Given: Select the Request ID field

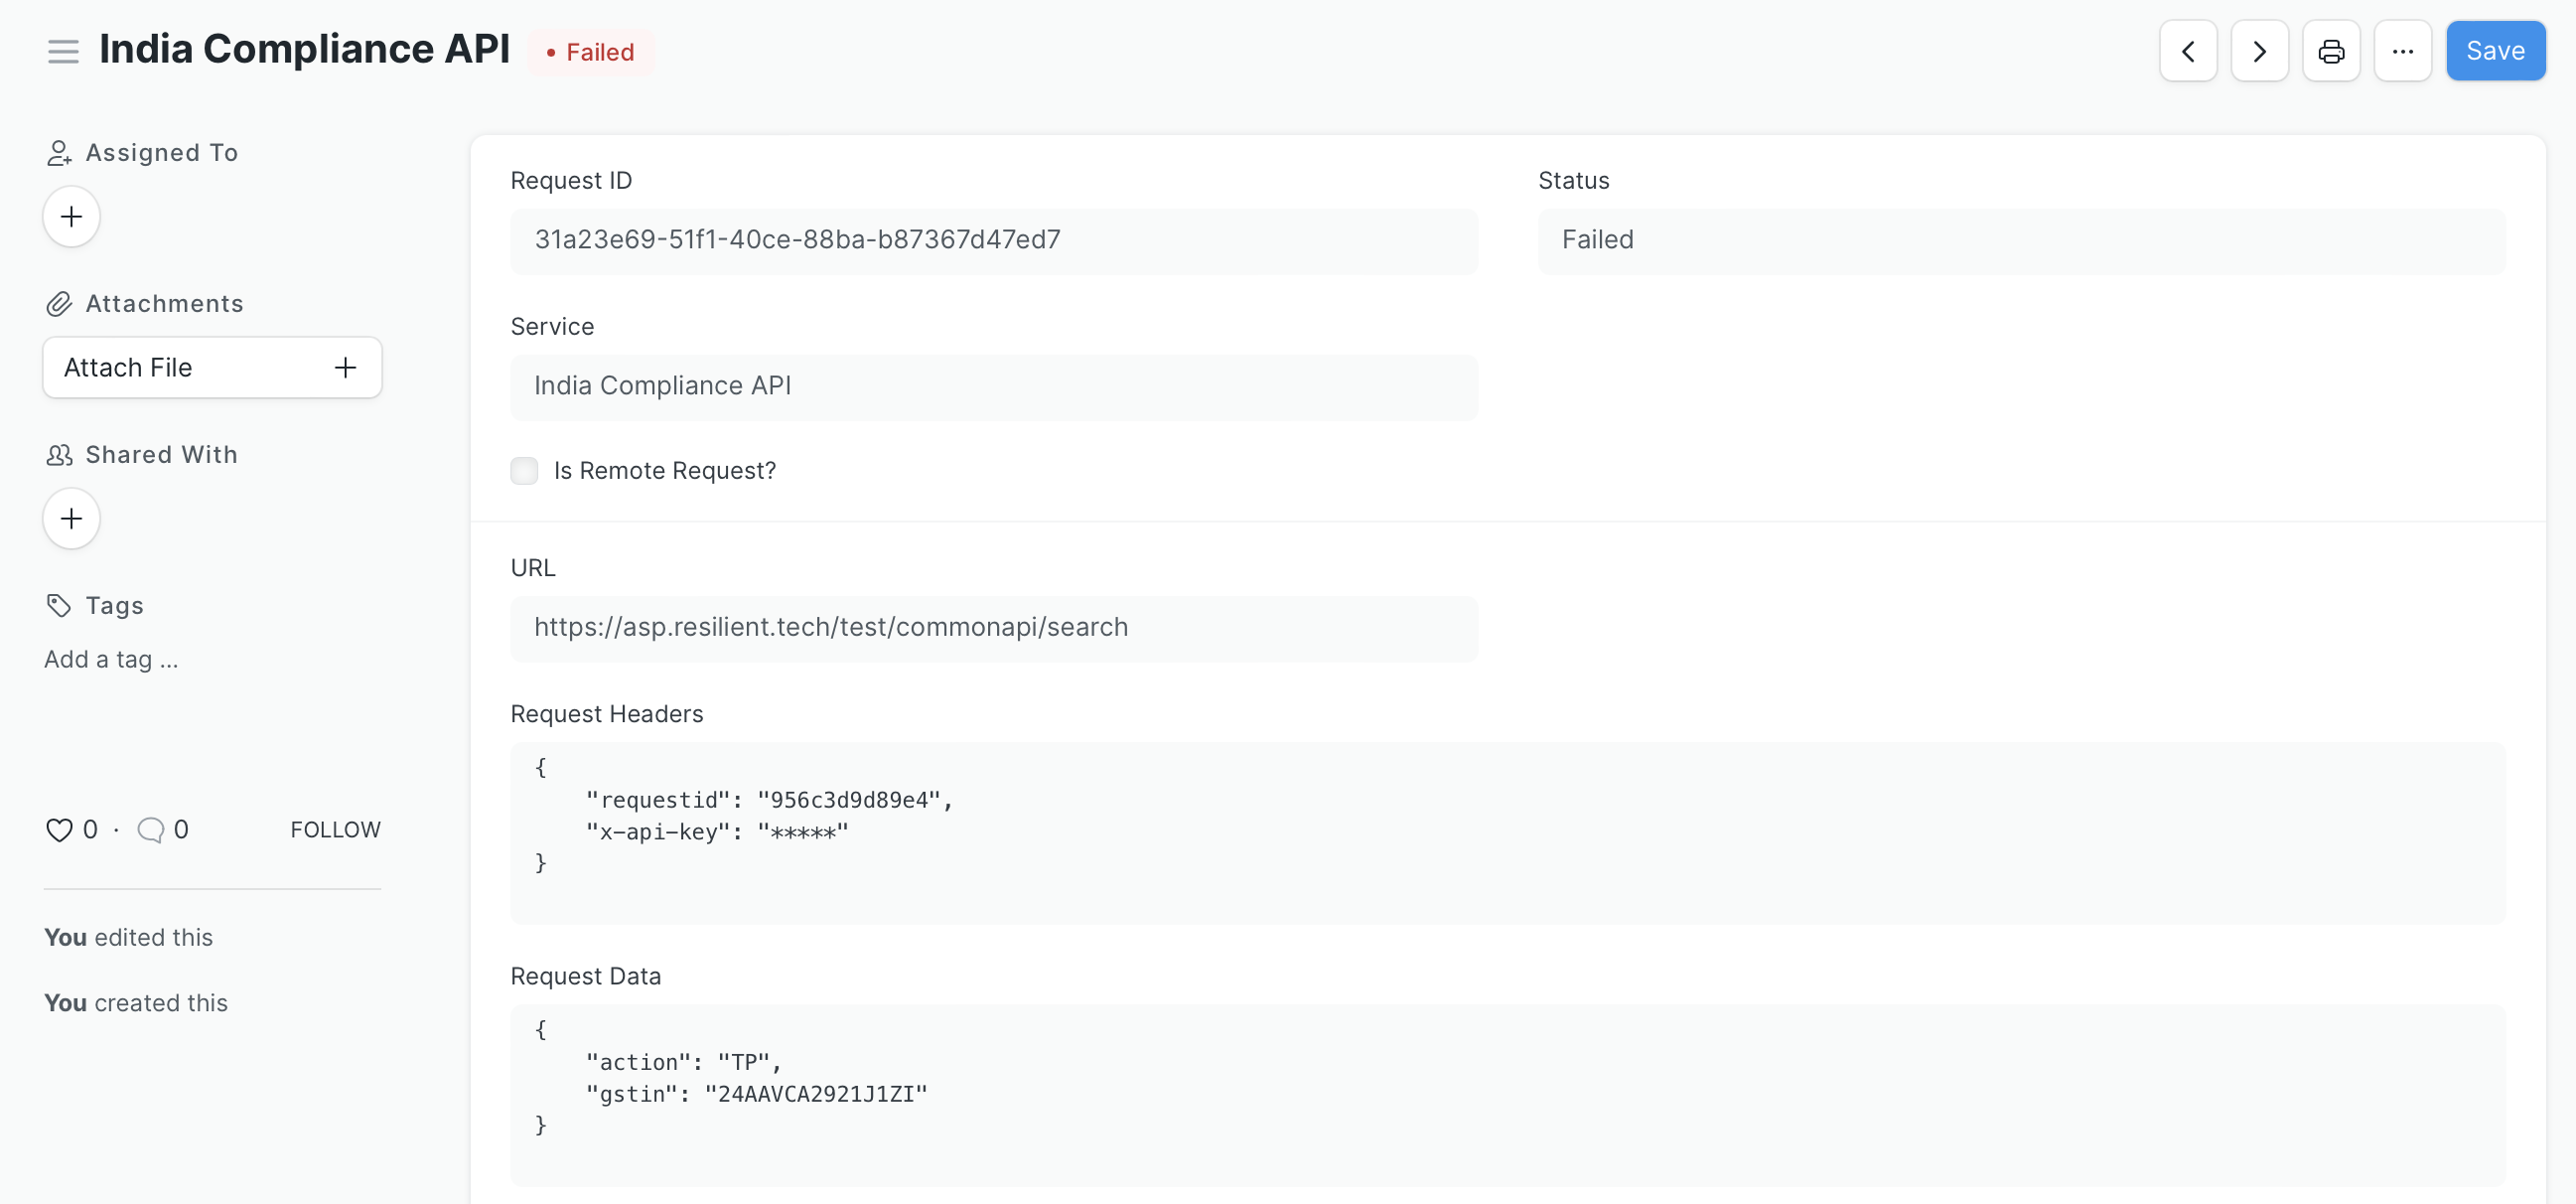Looking at the screenshot, I should [993, 241].
